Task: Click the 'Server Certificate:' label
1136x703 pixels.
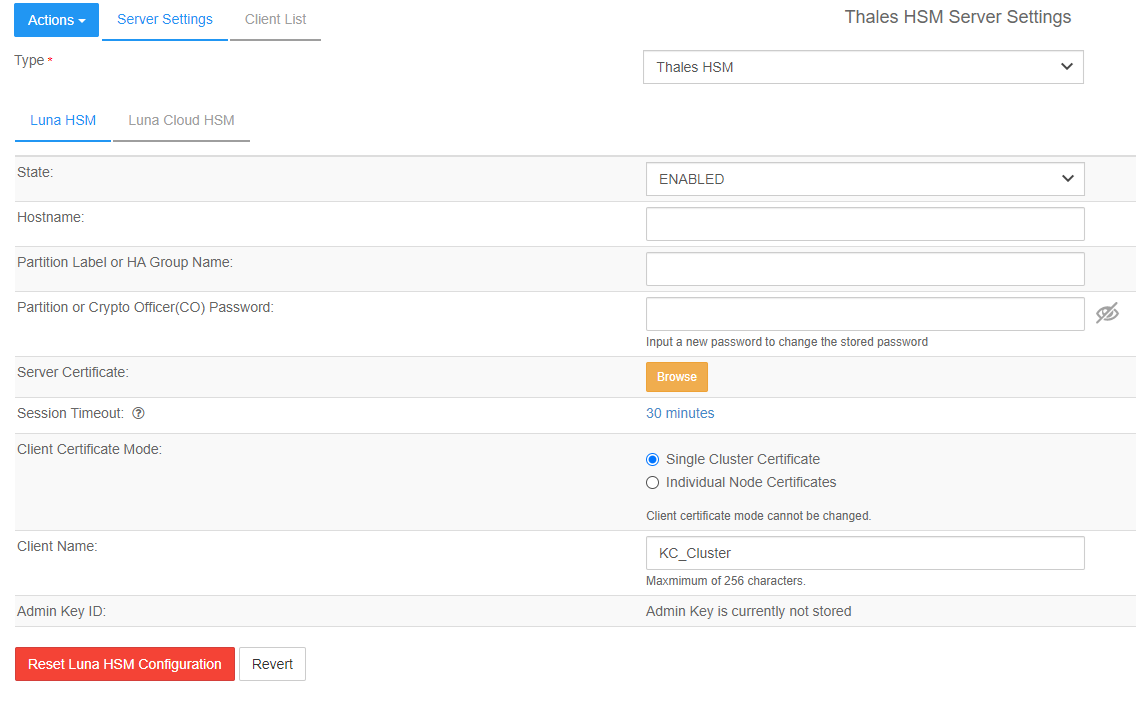Action: click(x=73, y=372)
